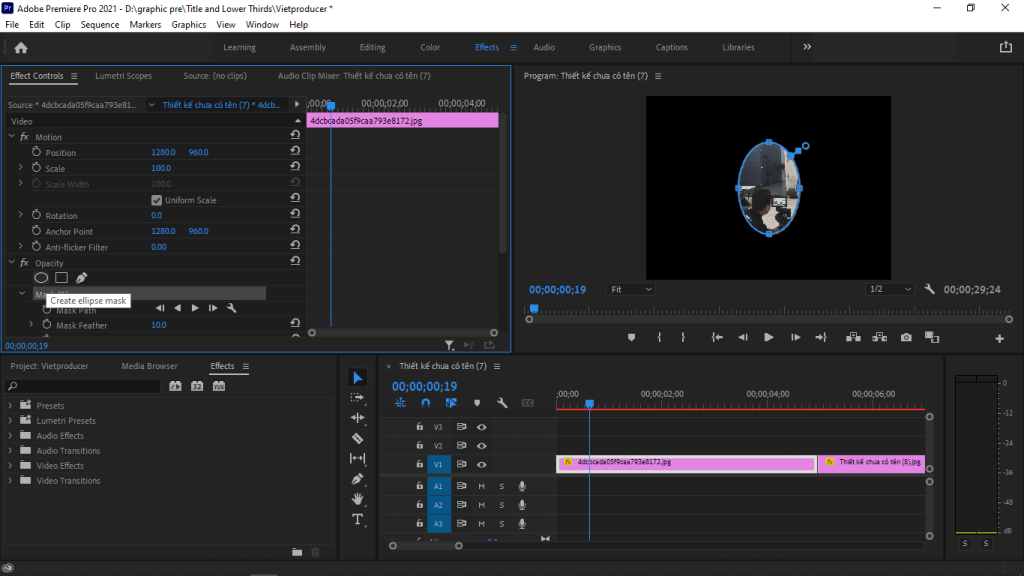Reset the Scale parameter with its reset arrow
Viewport: 1024px width, 576px height.
[294, 168]
